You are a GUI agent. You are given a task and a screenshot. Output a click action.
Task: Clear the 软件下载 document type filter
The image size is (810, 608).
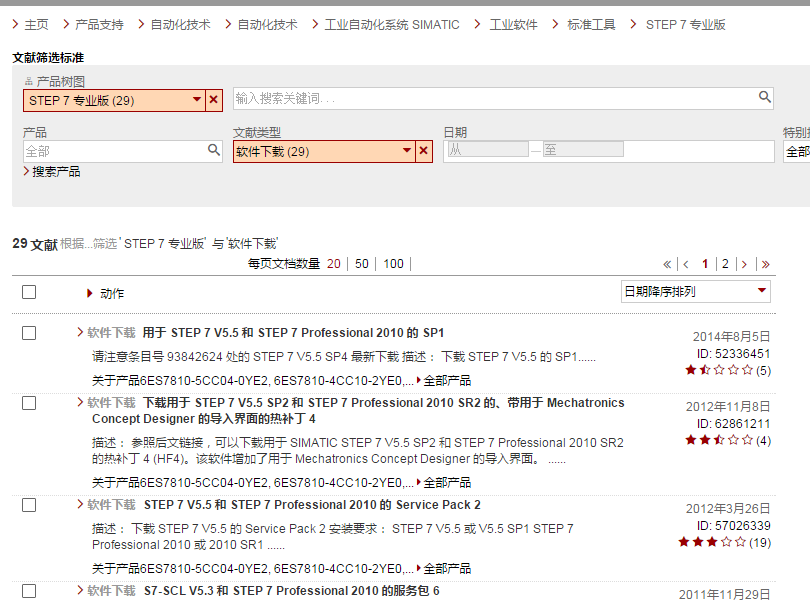coord(424,151)
